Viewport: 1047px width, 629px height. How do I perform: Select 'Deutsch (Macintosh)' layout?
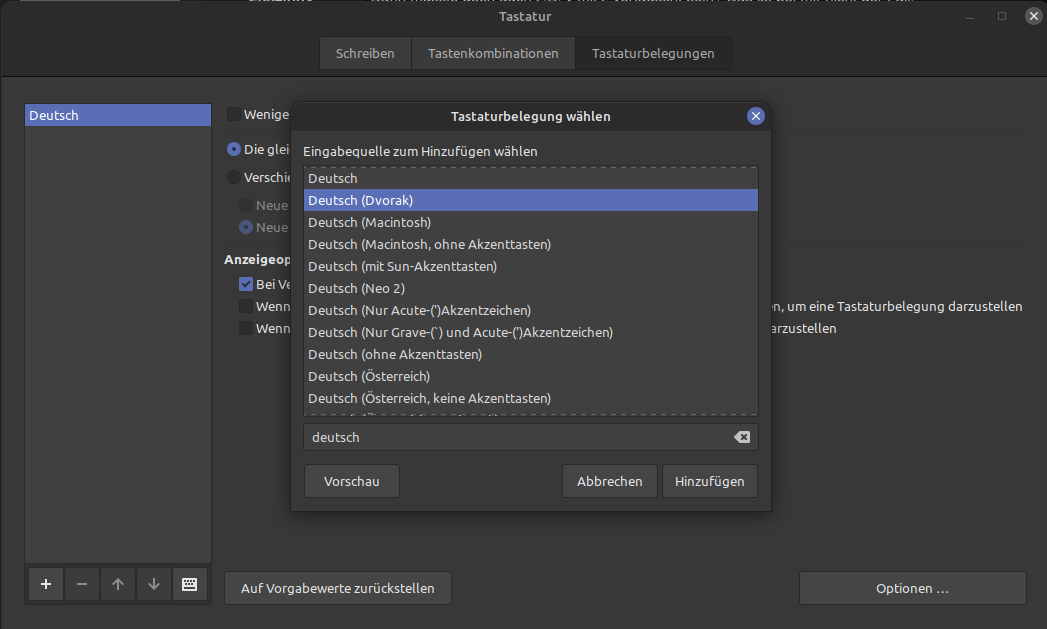531,222
